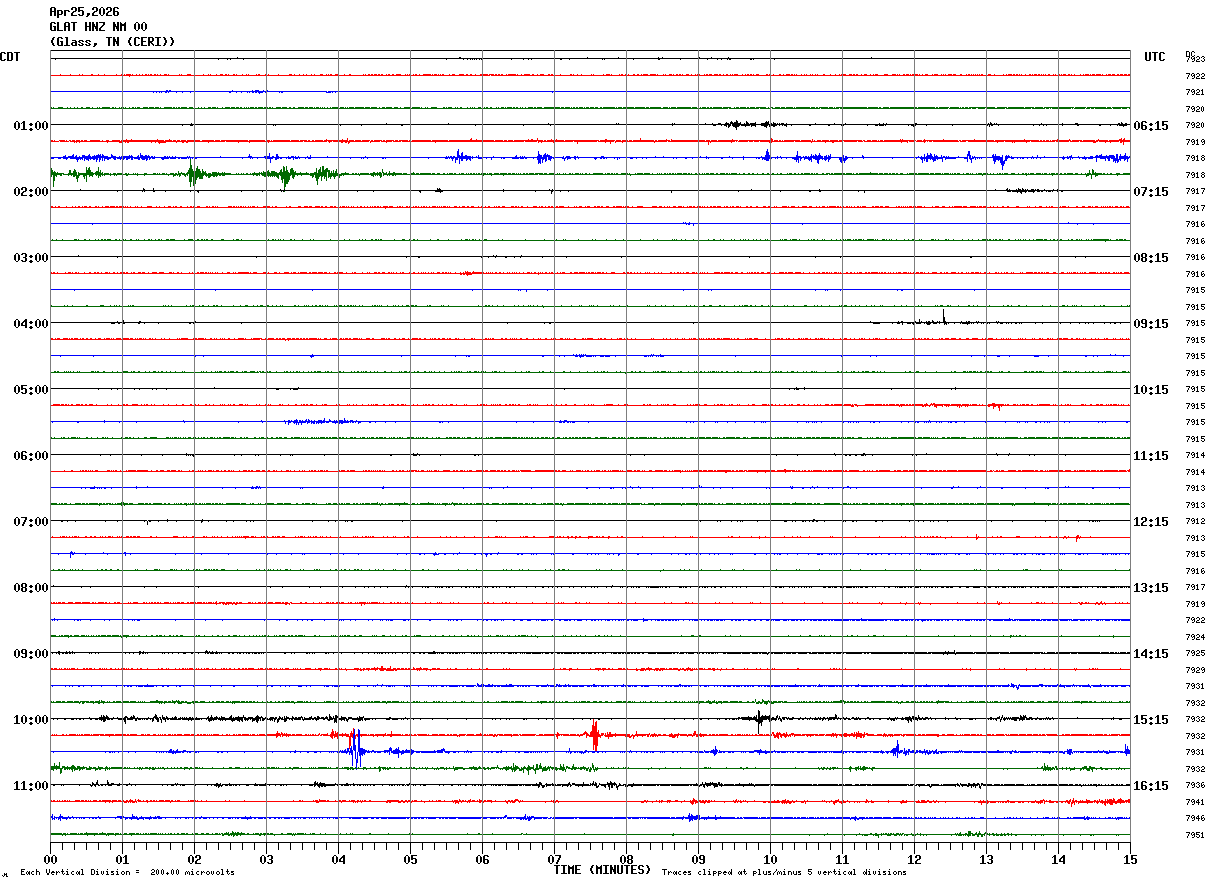Click the "CDT" timezone header

click(x=10, y=57)
